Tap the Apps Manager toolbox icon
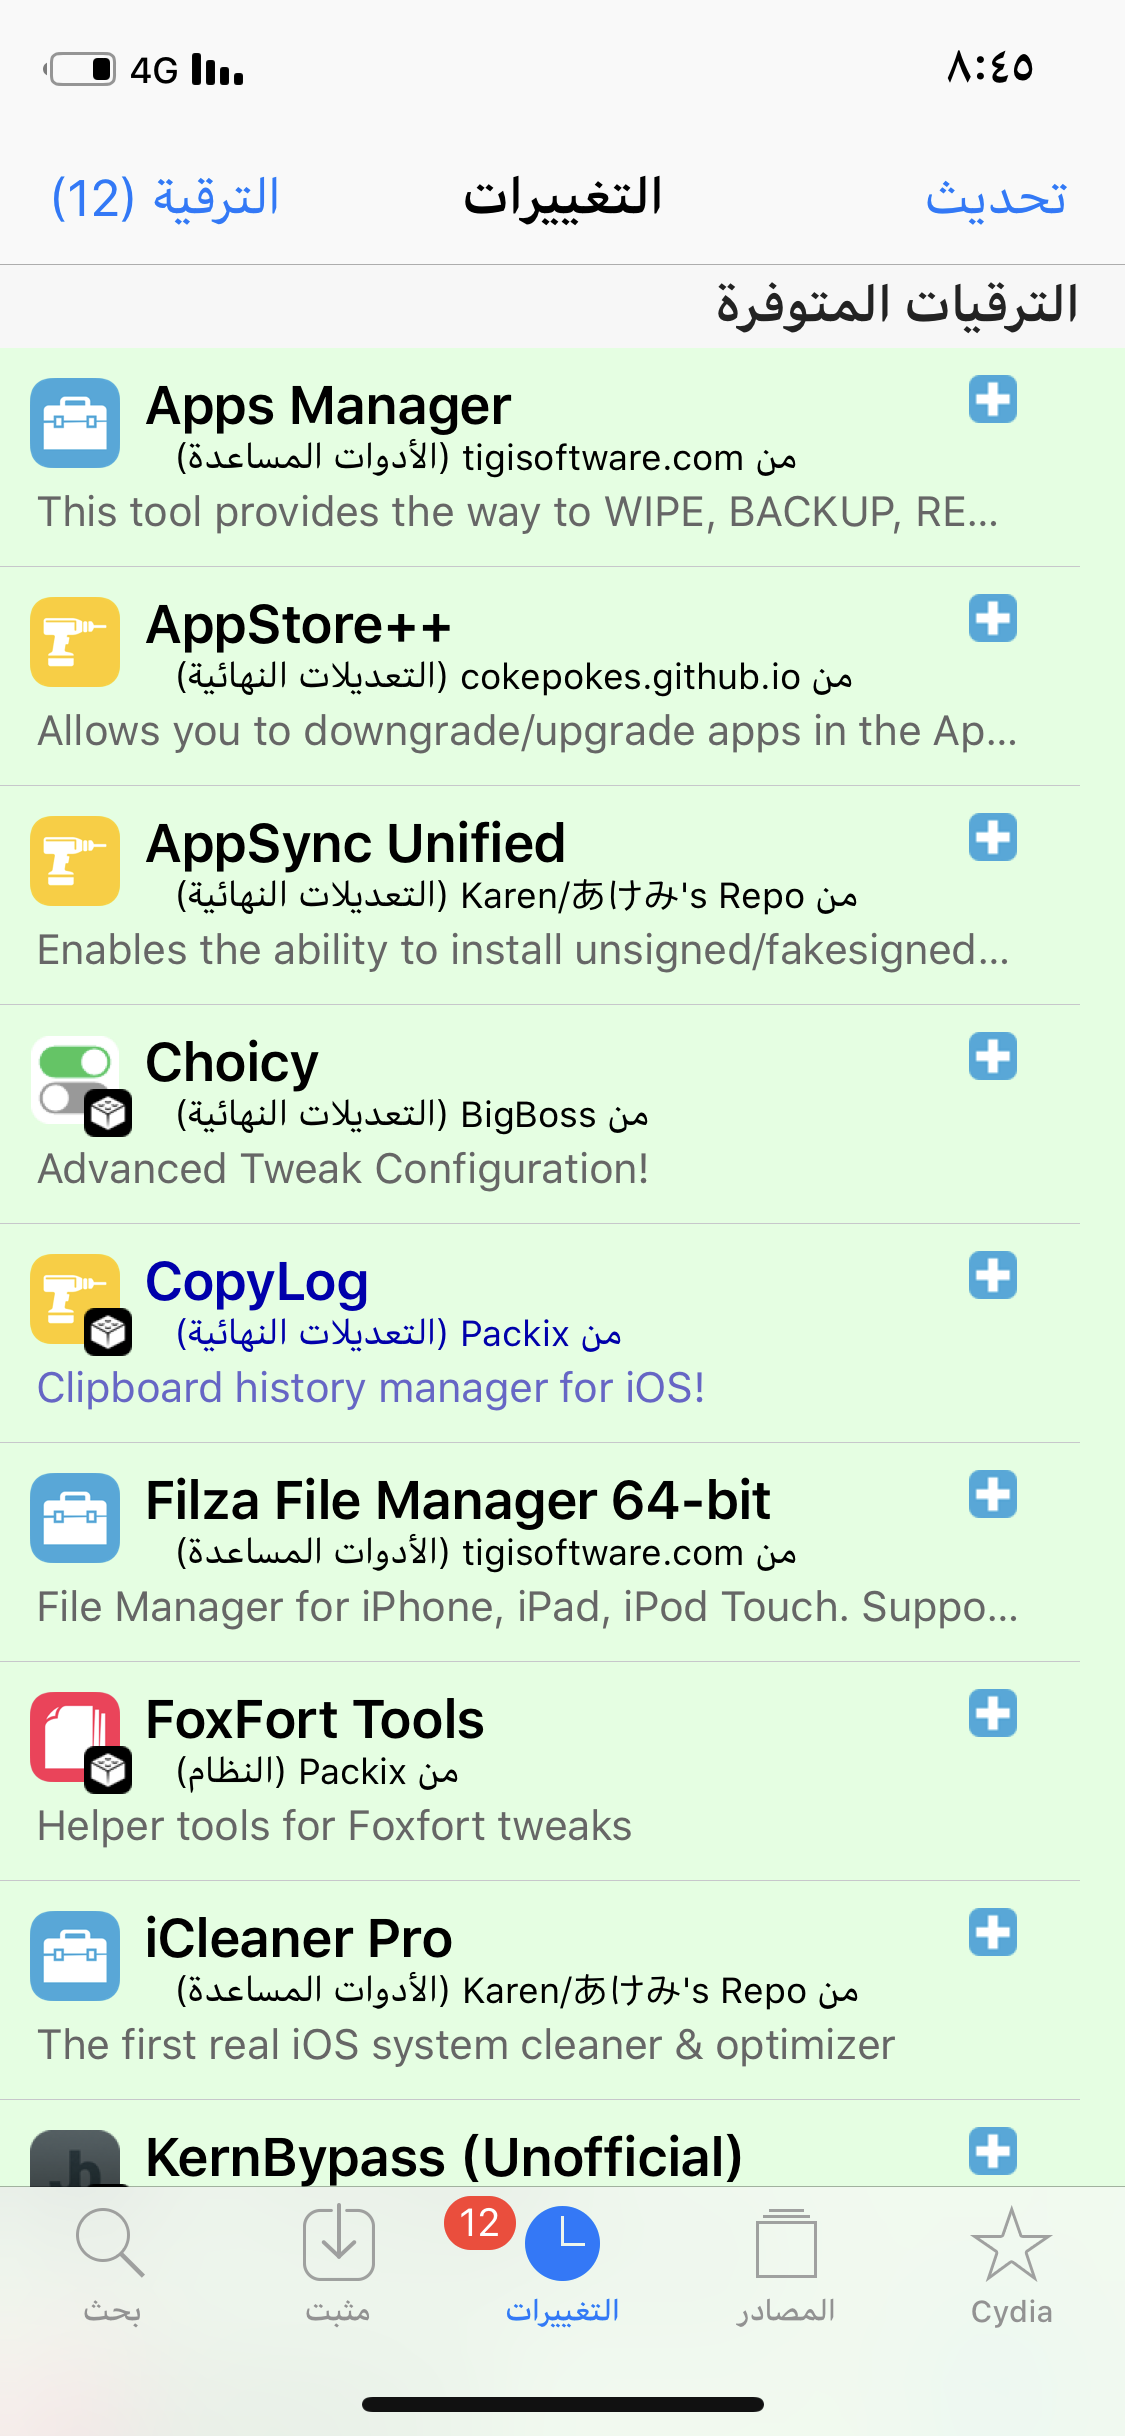The image size is (1125, 2436). (75, 423)
